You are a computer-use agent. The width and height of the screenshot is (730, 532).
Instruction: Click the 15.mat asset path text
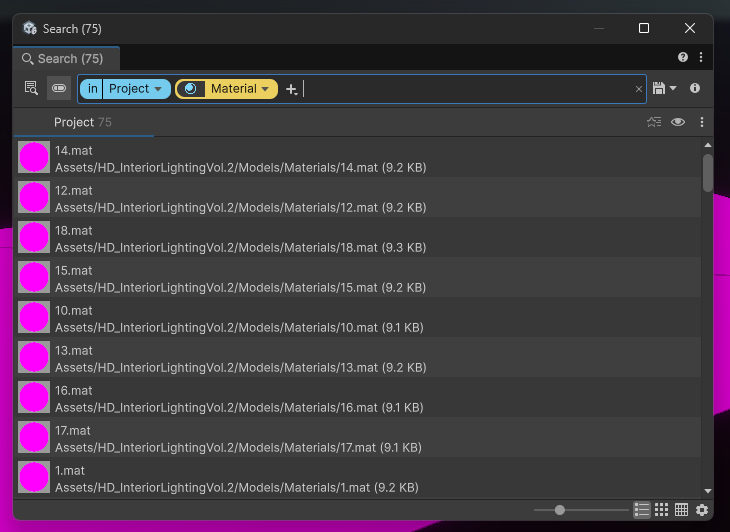[x=240, y=288]
